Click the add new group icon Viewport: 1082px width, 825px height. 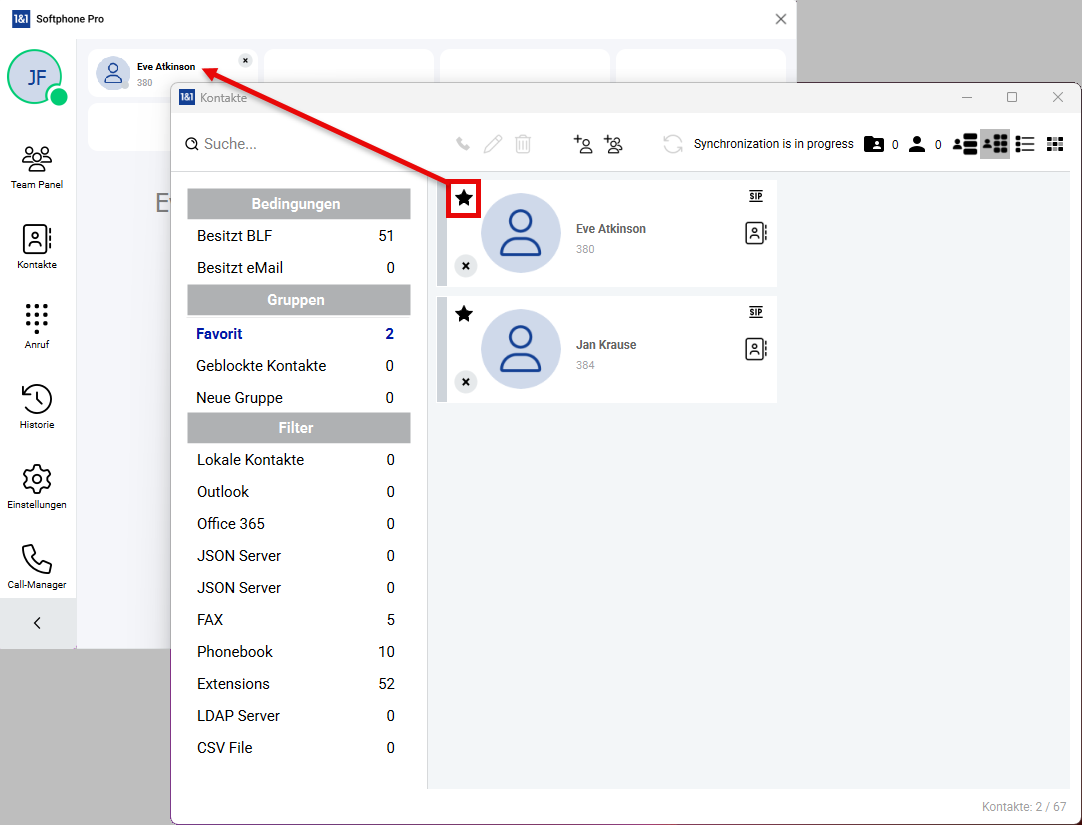(613, 144)
